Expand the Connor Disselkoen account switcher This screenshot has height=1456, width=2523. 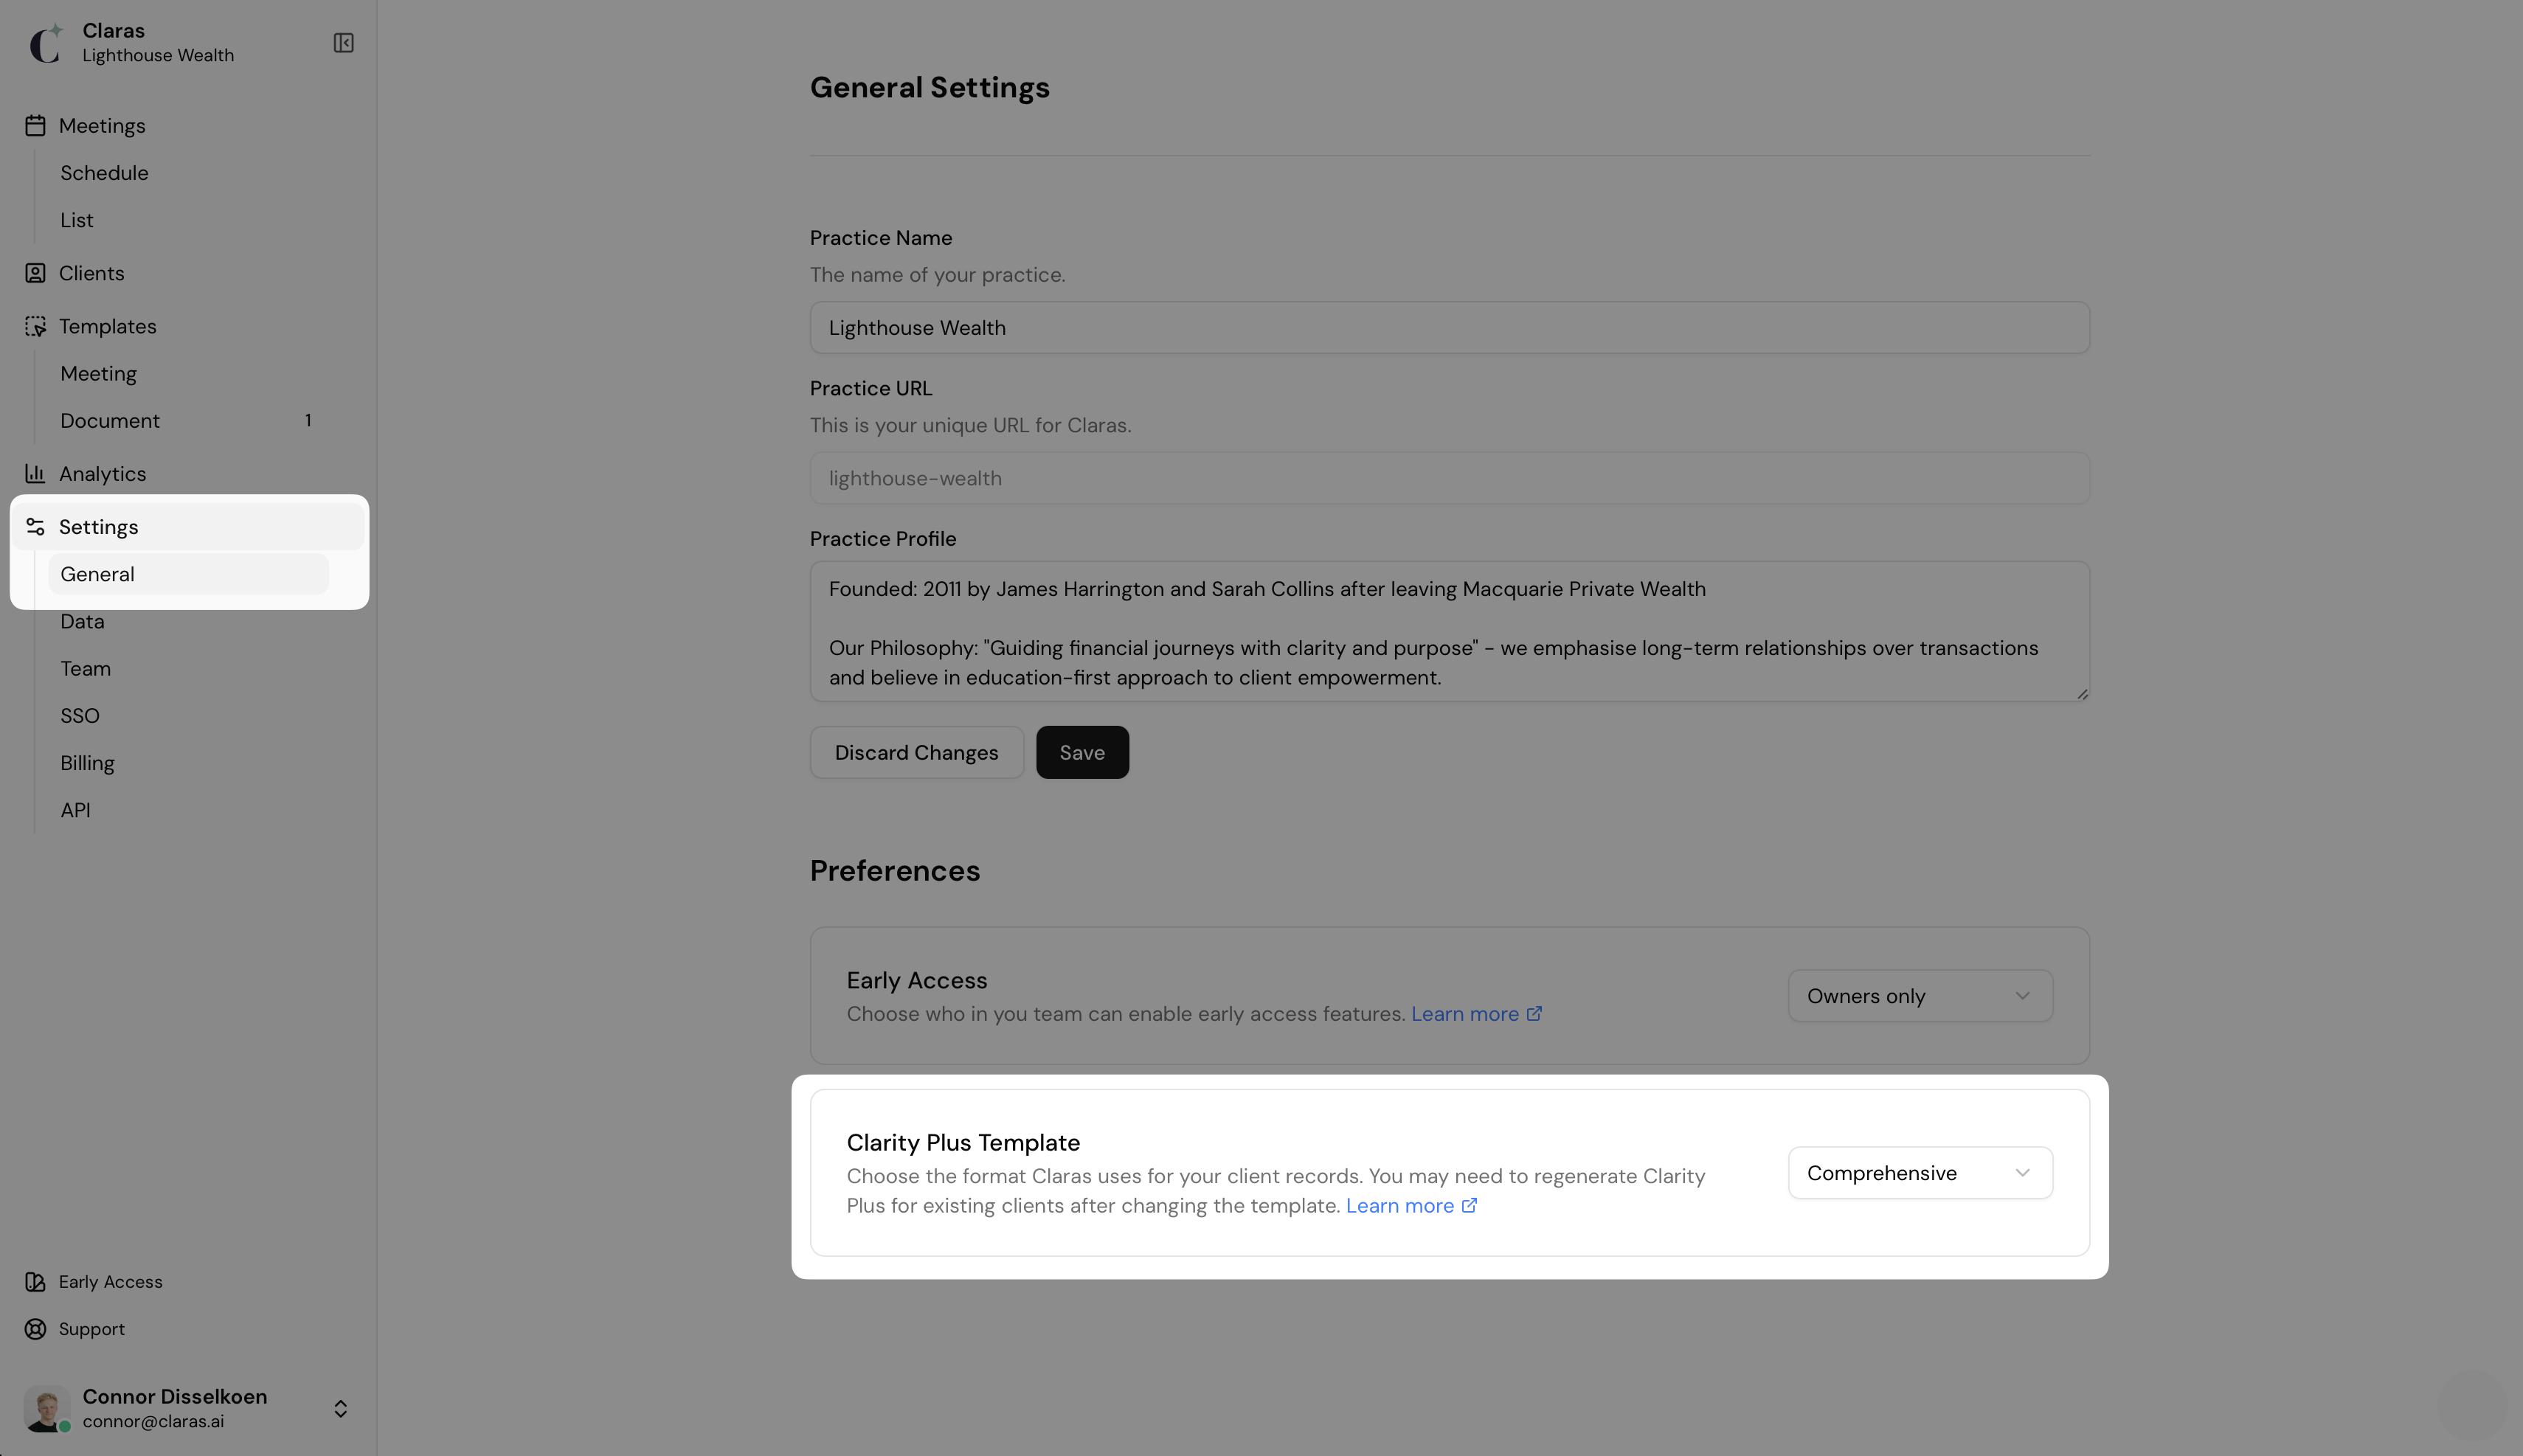(x=340, y=1408)
